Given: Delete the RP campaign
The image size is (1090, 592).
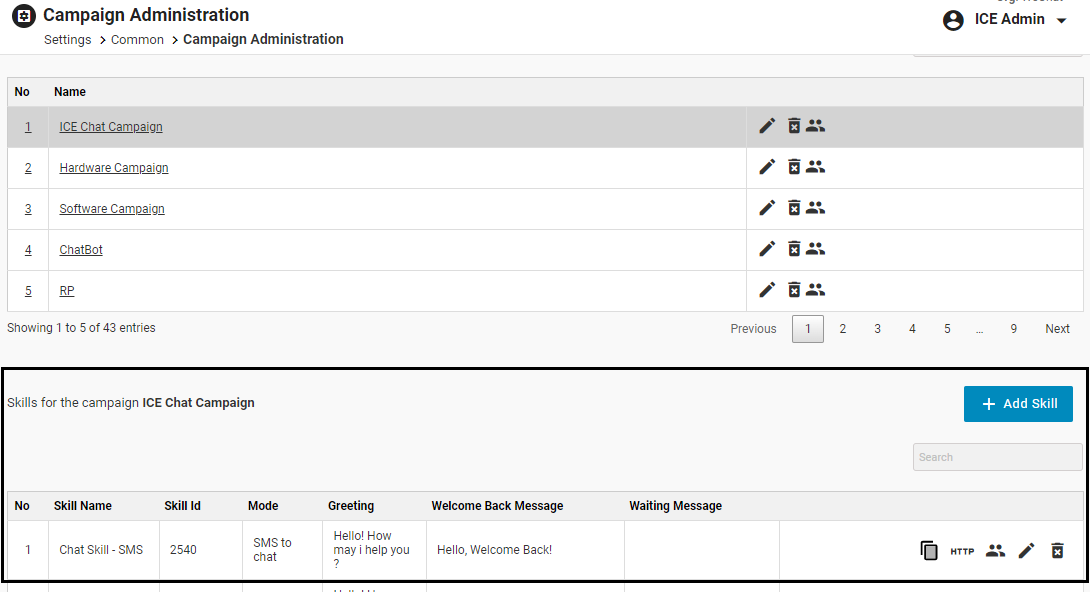Looking at the screenshot, I should pyautogui.click(x=794, y=290).
